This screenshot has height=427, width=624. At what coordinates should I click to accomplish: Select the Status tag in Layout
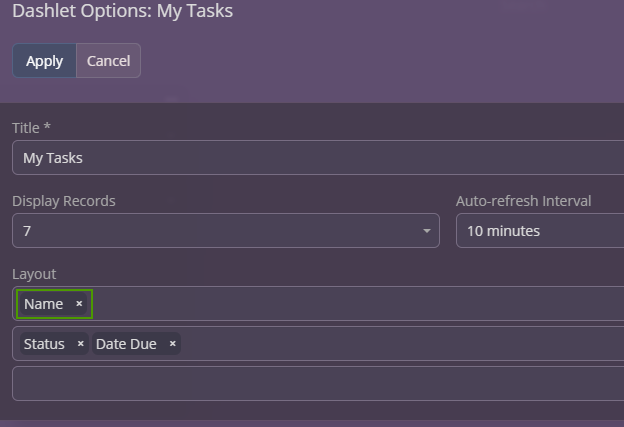(x=44, y=344)
